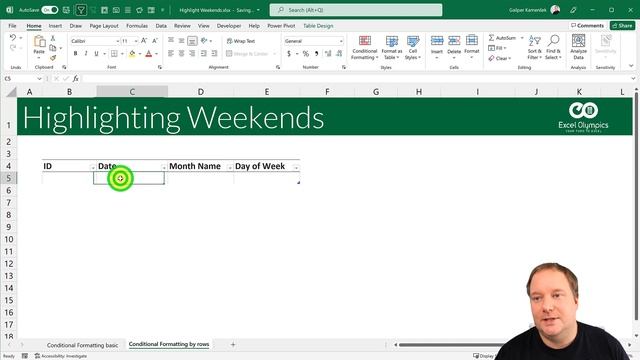Click the Delete cells icon

(454, 41)
